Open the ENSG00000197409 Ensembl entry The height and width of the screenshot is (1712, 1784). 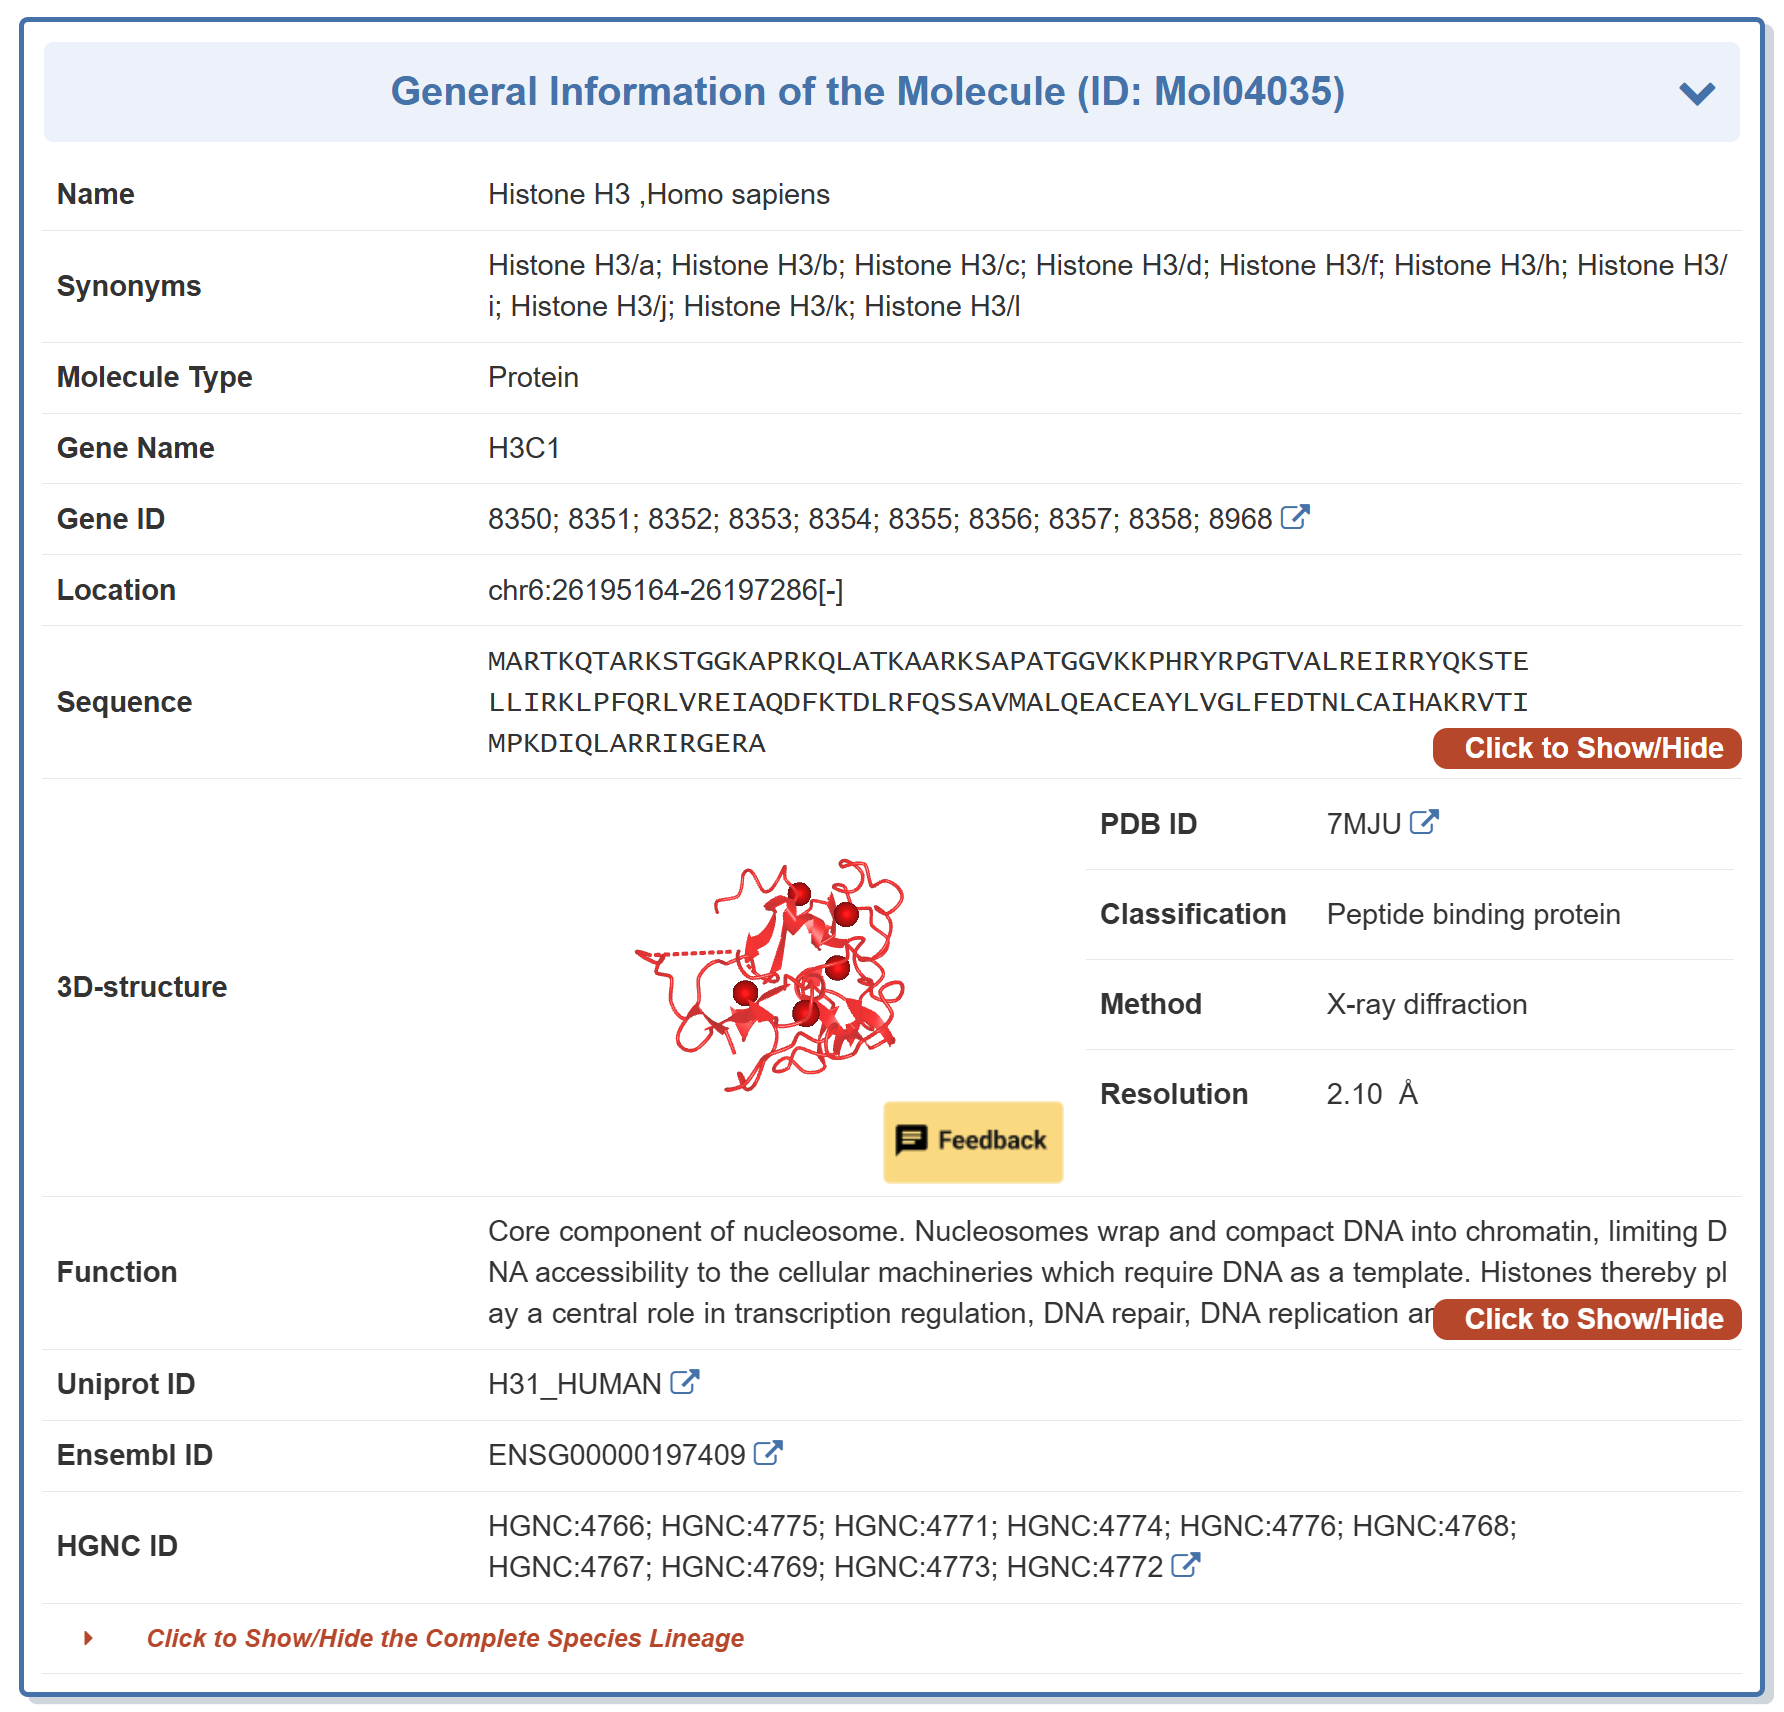point(616,1455)
